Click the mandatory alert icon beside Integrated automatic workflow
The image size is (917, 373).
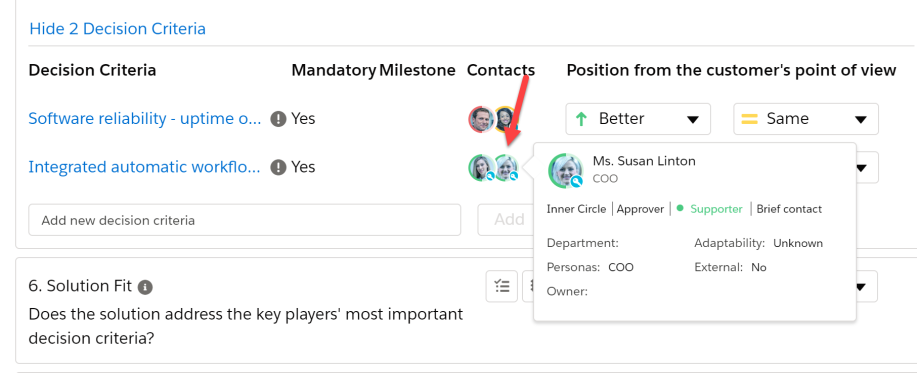pos(278,167)
